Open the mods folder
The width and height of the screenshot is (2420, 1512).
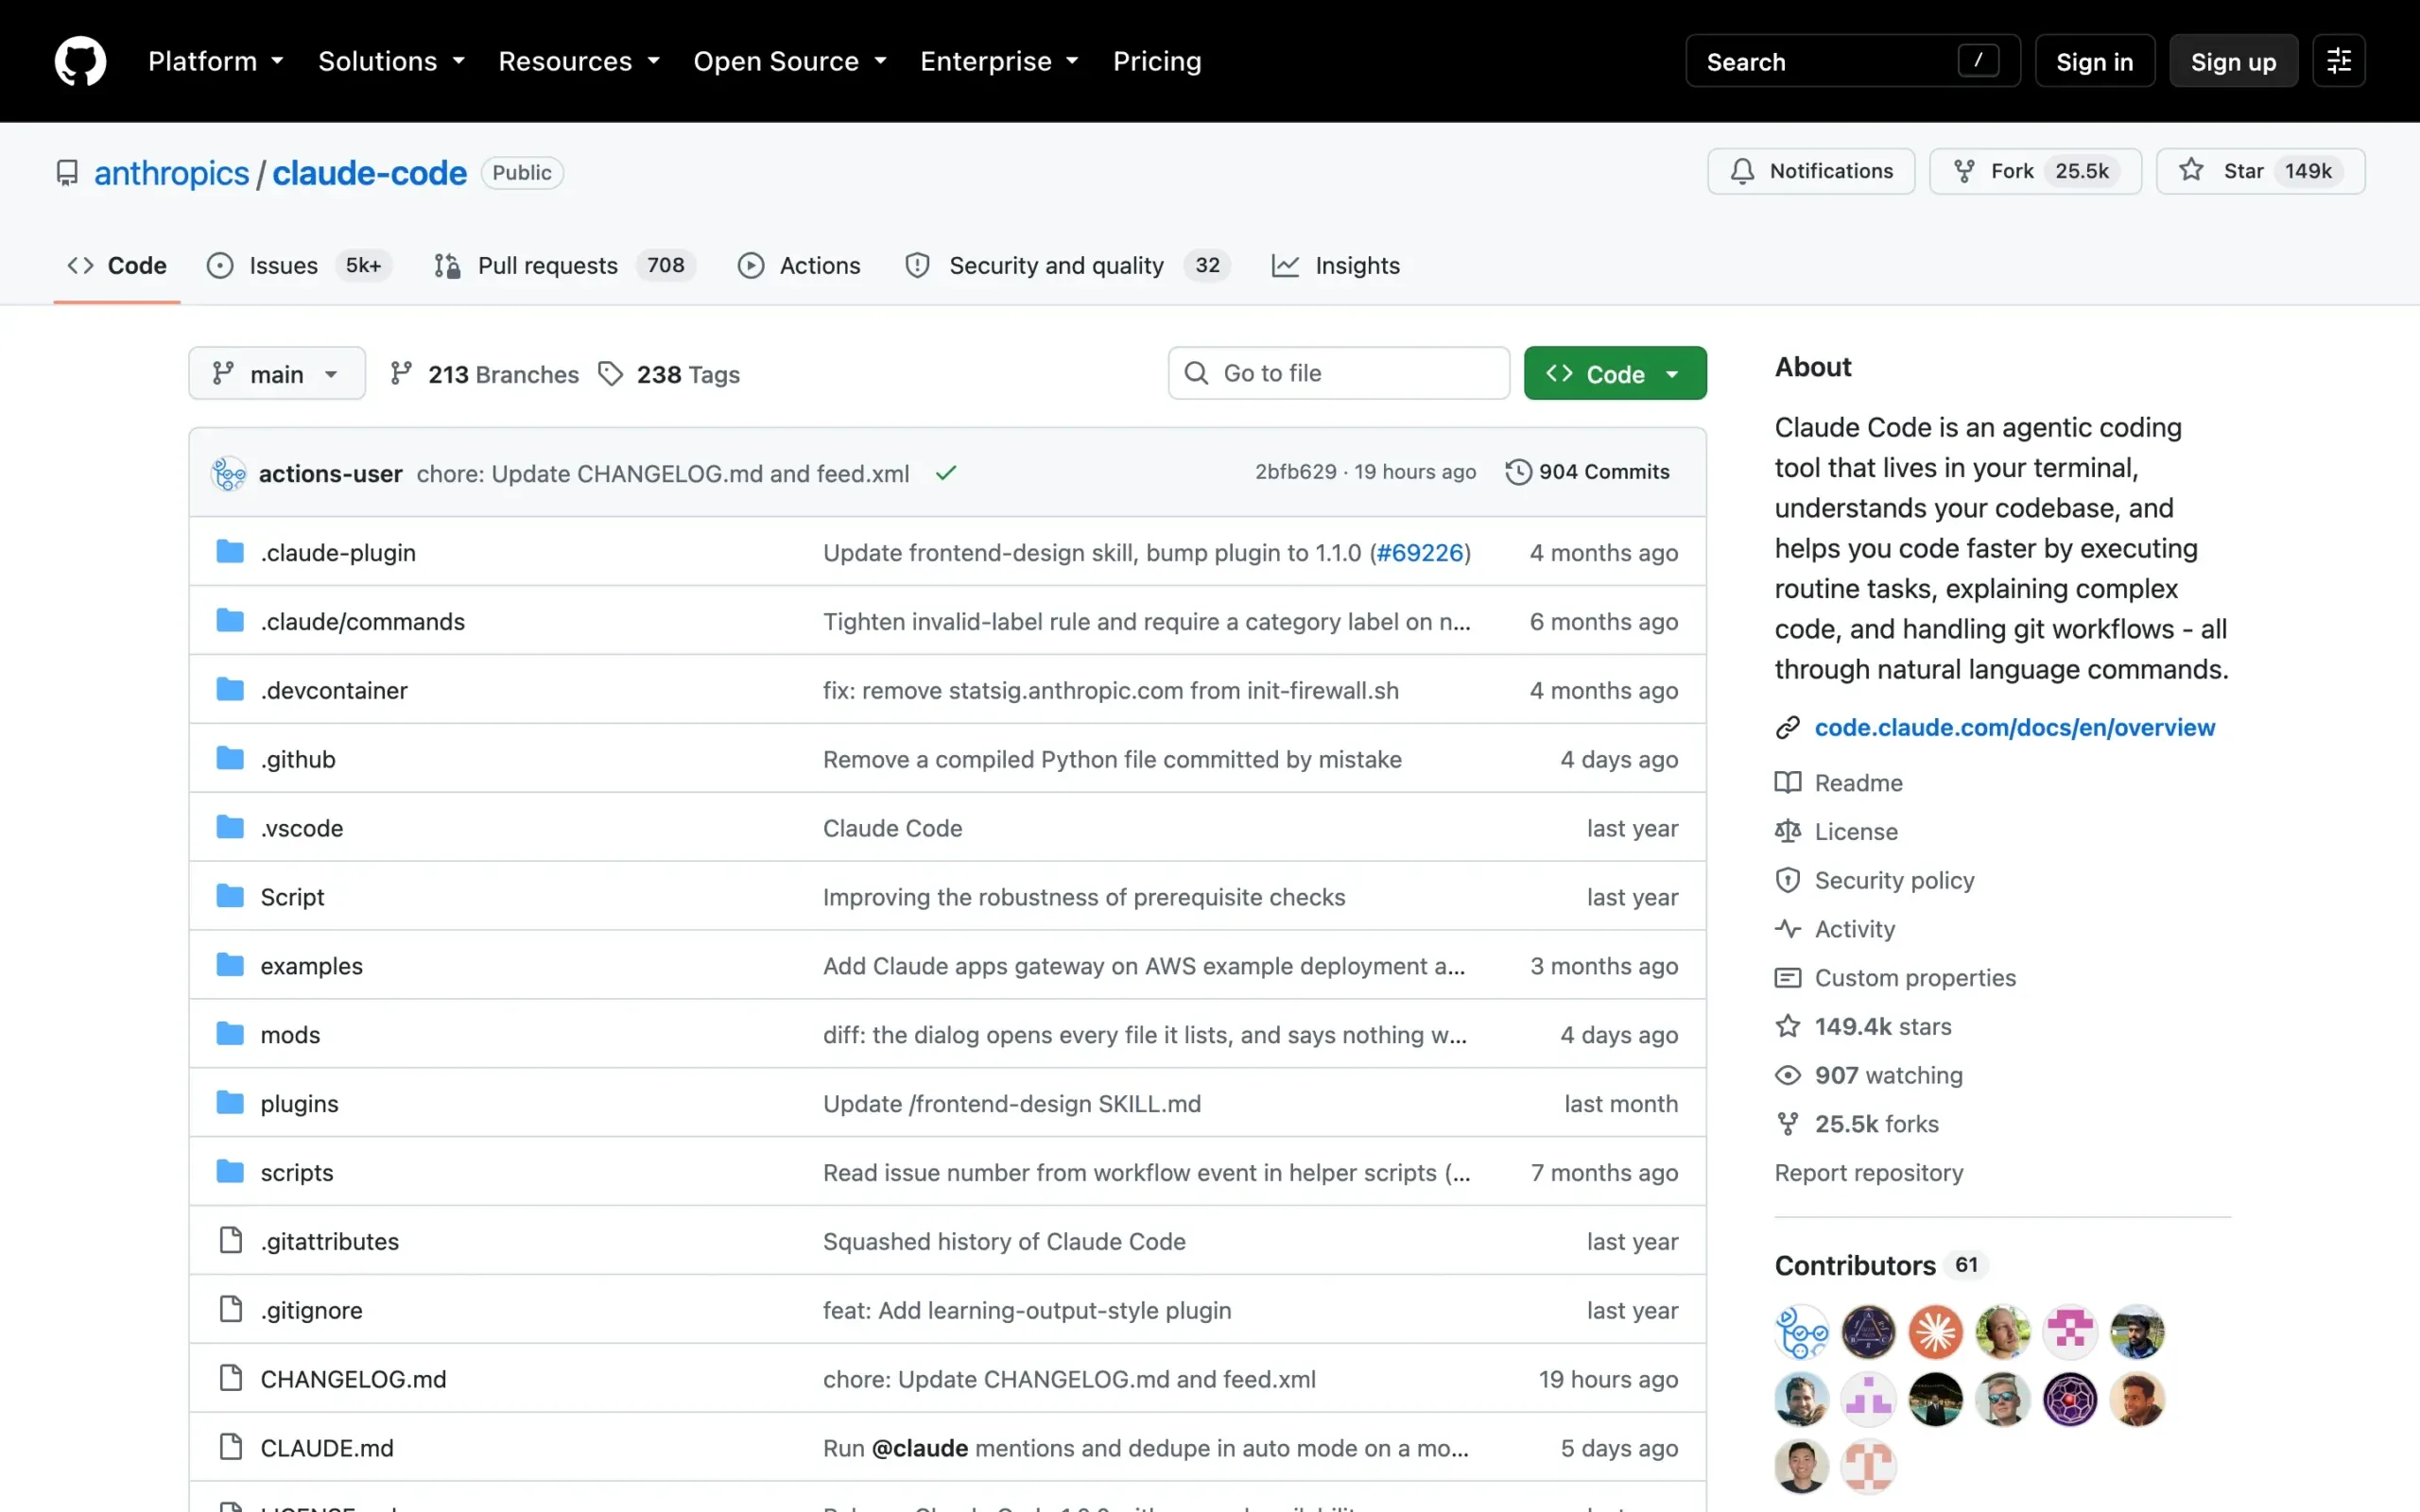290,1036
